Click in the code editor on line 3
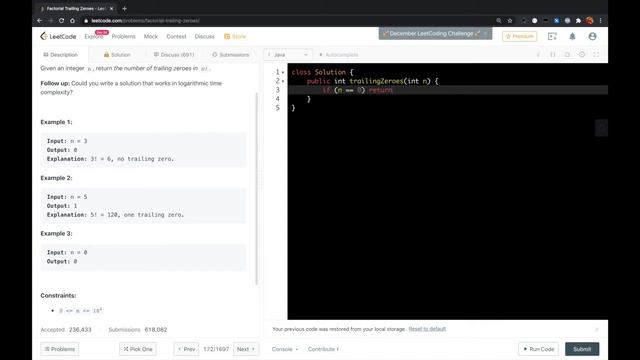Image resolution: width=640 pixels, height=360 pixels. coord(448,90)
